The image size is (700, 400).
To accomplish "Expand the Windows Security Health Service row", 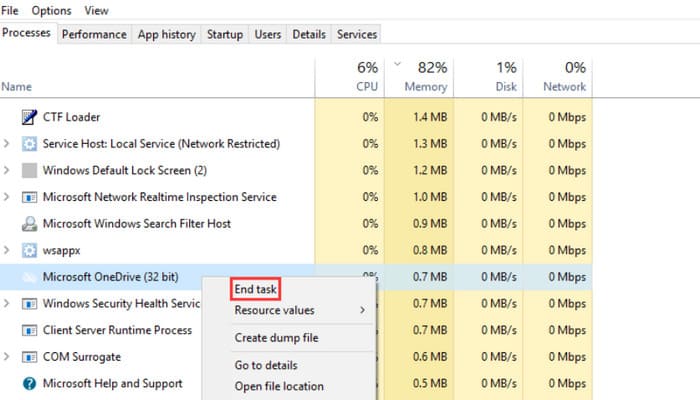I will (6, 304).
